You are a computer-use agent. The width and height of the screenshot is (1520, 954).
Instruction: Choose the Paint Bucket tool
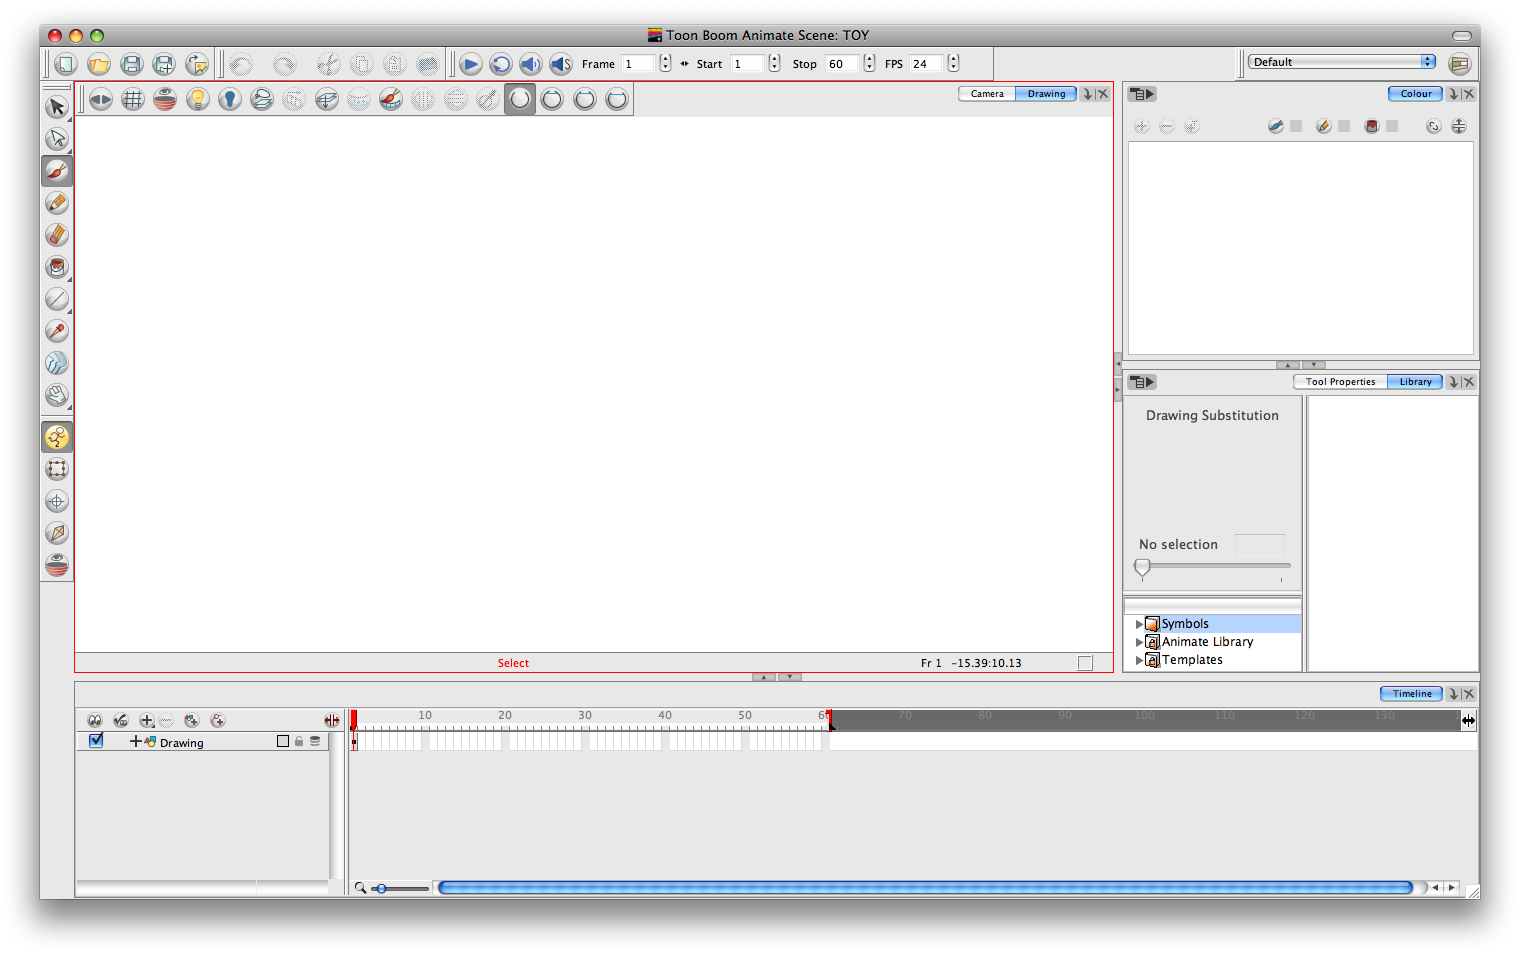pyautogui.click(x=57, y=267)
